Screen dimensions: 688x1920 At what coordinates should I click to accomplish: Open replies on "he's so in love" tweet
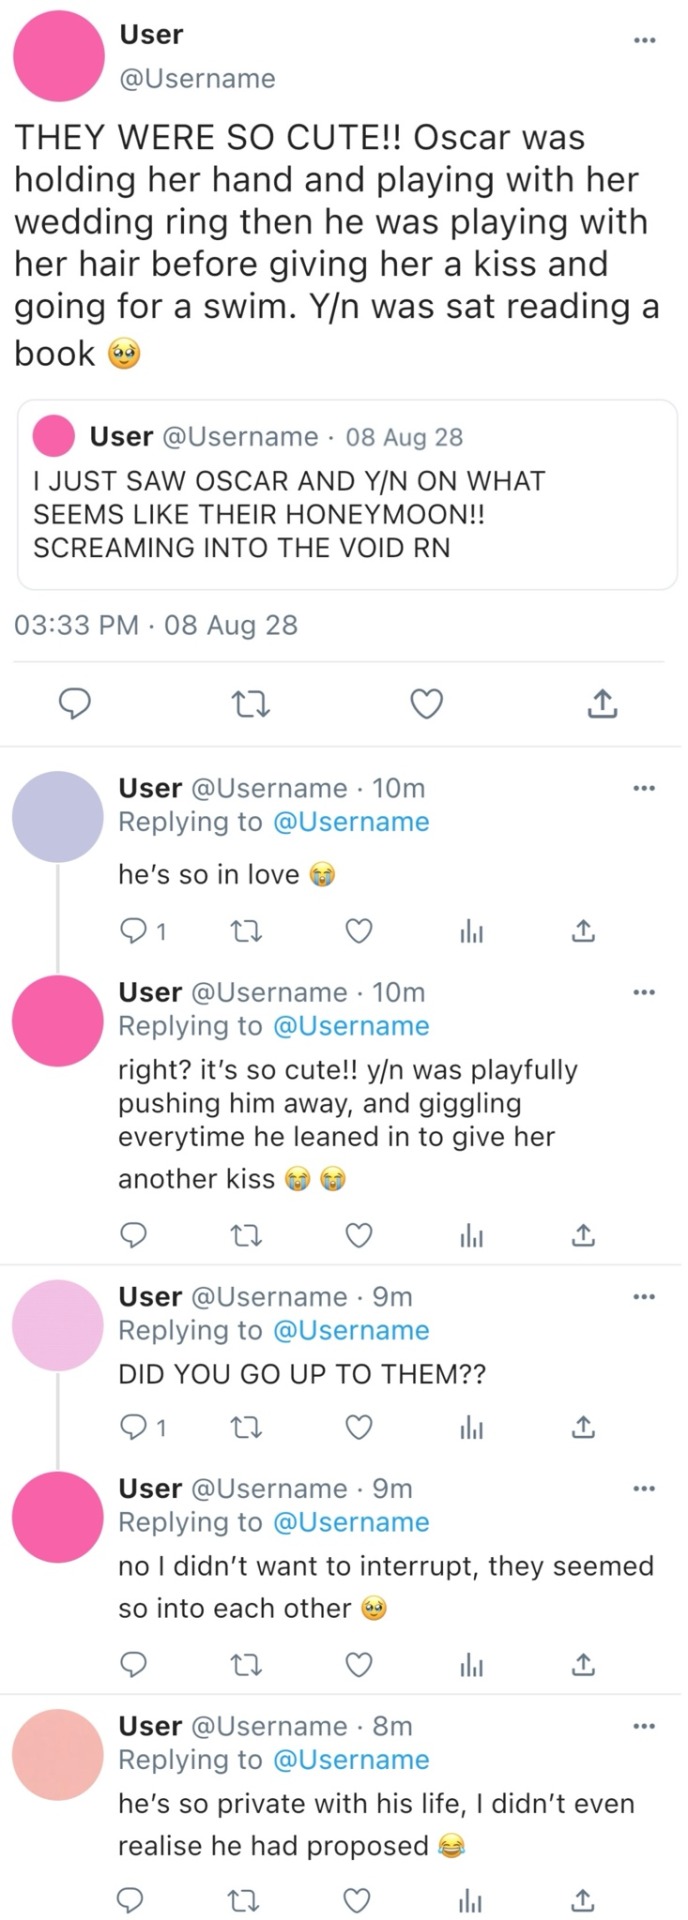click(x=134, y=932)
